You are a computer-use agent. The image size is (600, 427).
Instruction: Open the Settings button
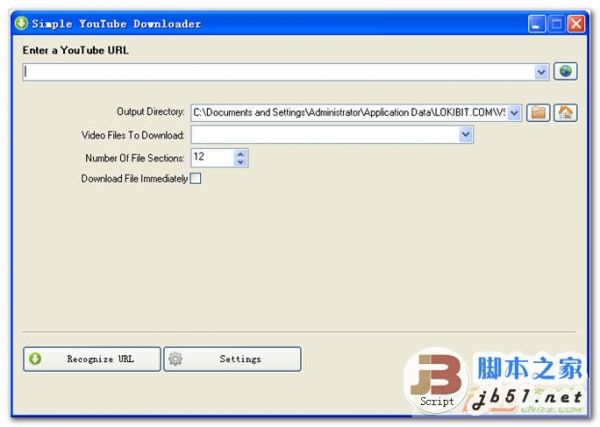[x=232, y=359]
